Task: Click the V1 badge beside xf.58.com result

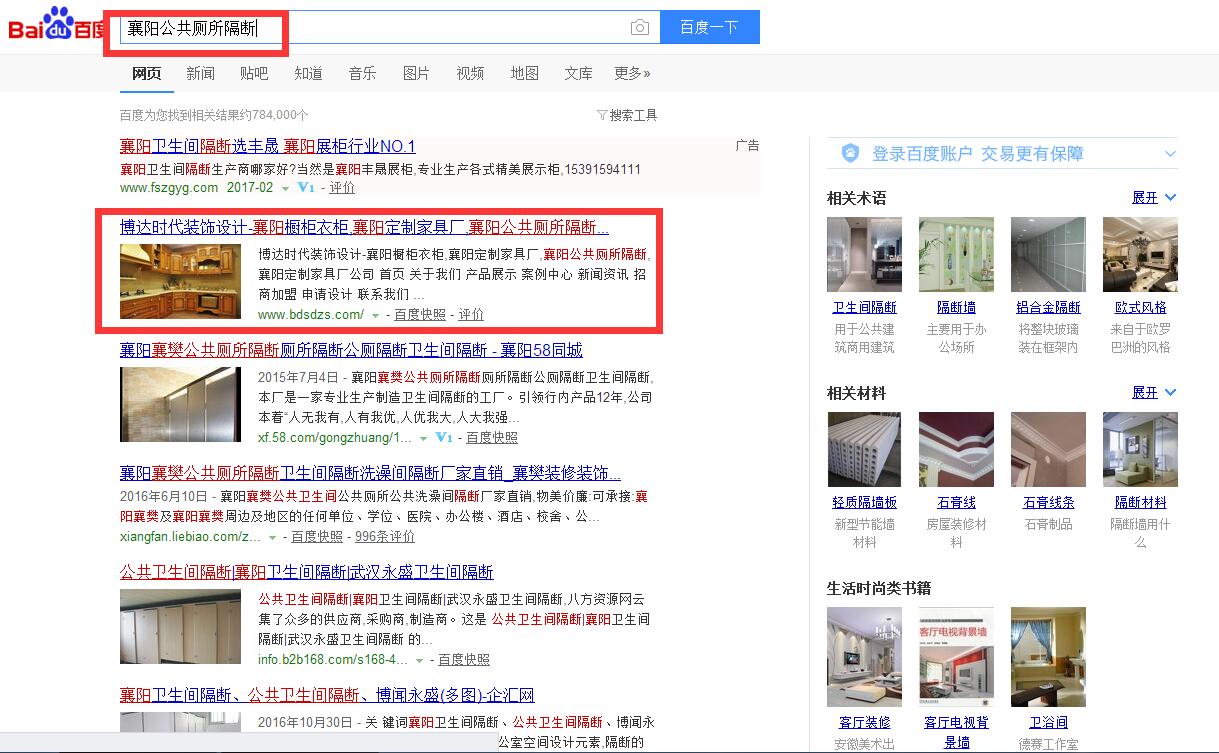Action: tap(444, 438)
